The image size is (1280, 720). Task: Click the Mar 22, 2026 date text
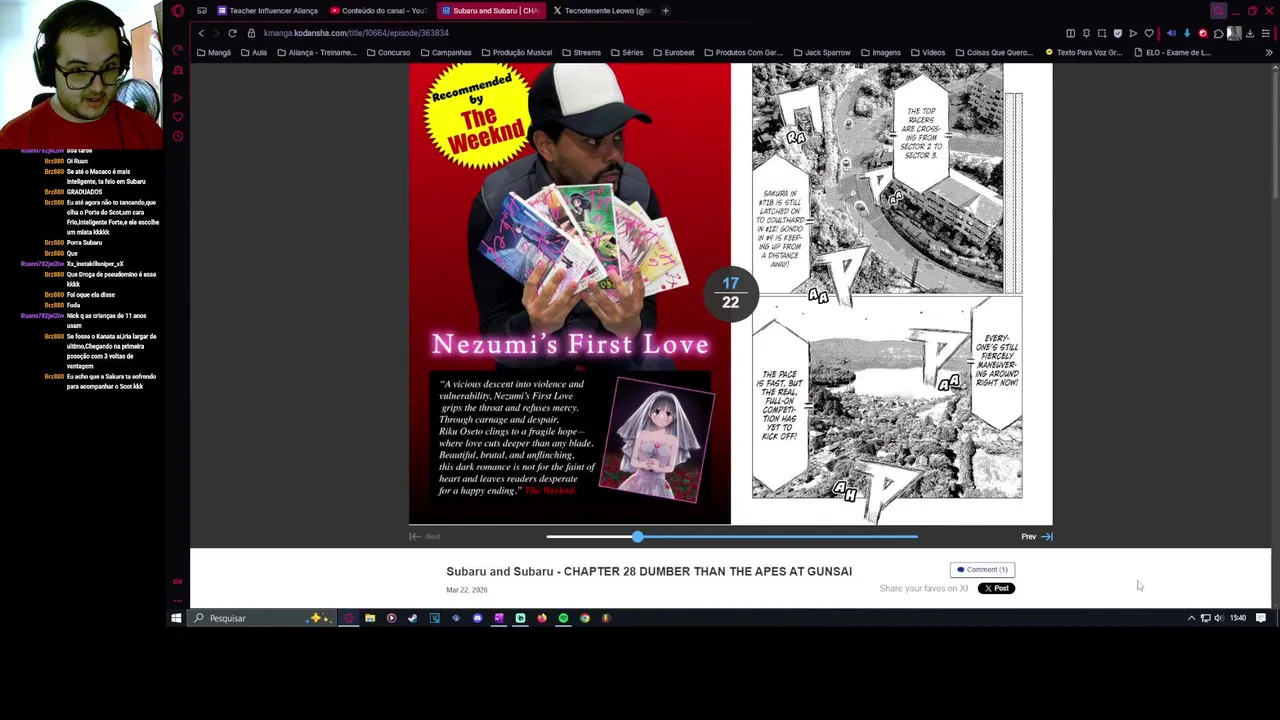(x=467, y=590)
